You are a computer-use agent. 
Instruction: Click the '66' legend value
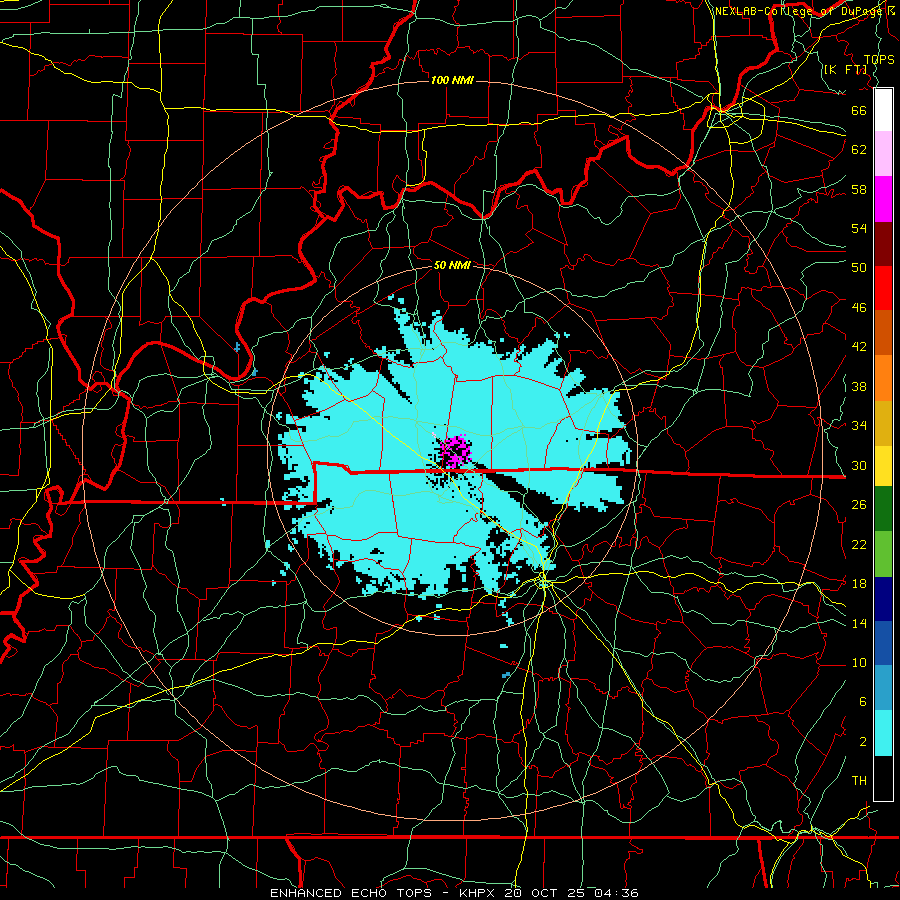(x=859, y=110)
